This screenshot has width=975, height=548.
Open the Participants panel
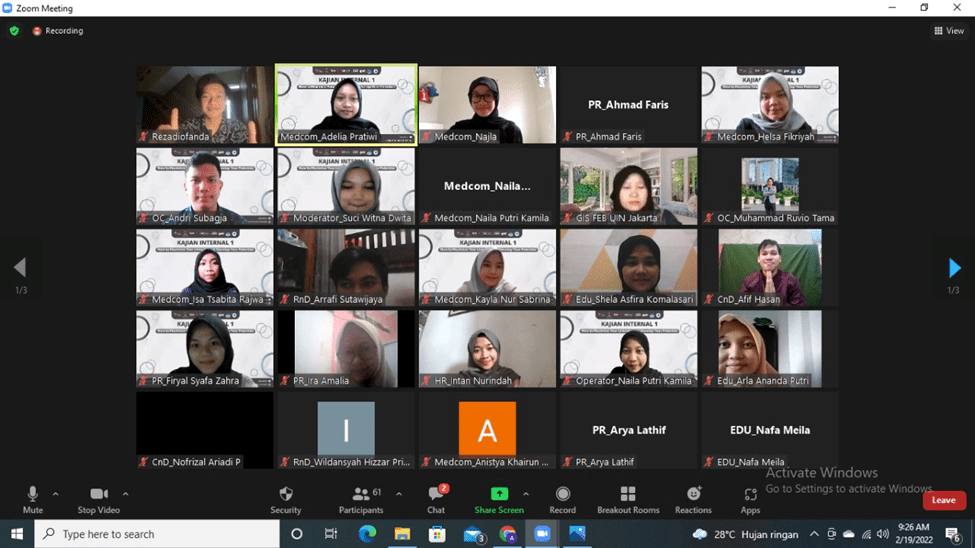click(x=361, y=495)
